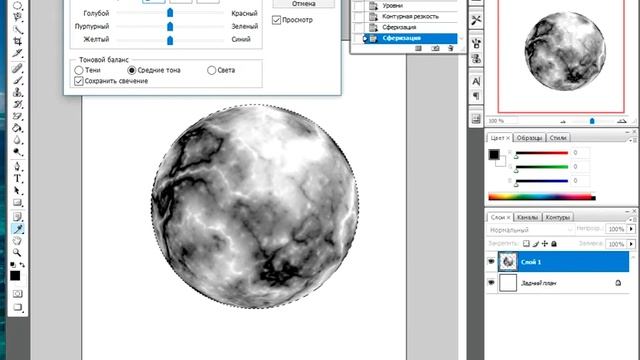Select the Magic Wand tool

18,29
